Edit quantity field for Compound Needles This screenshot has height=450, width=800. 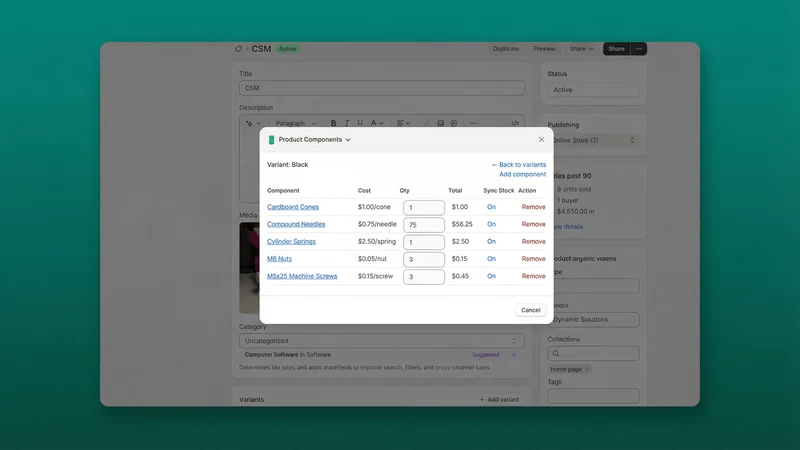(x=424, y=224)
